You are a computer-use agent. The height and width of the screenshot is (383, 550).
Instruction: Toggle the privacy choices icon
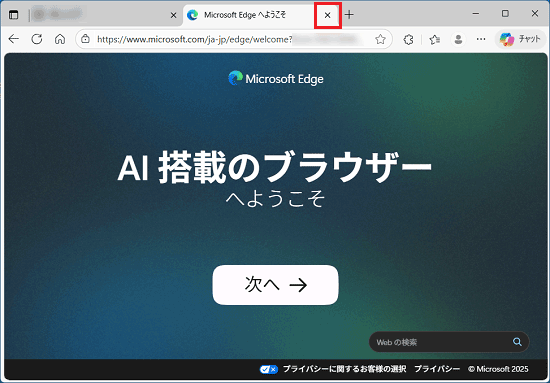[x=269, y=369]
